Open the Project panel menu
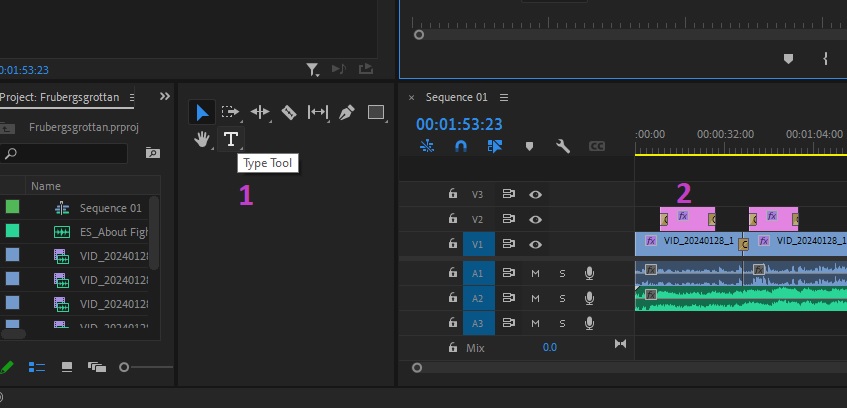This screenshot has width=847, height=408. [132, 97]
